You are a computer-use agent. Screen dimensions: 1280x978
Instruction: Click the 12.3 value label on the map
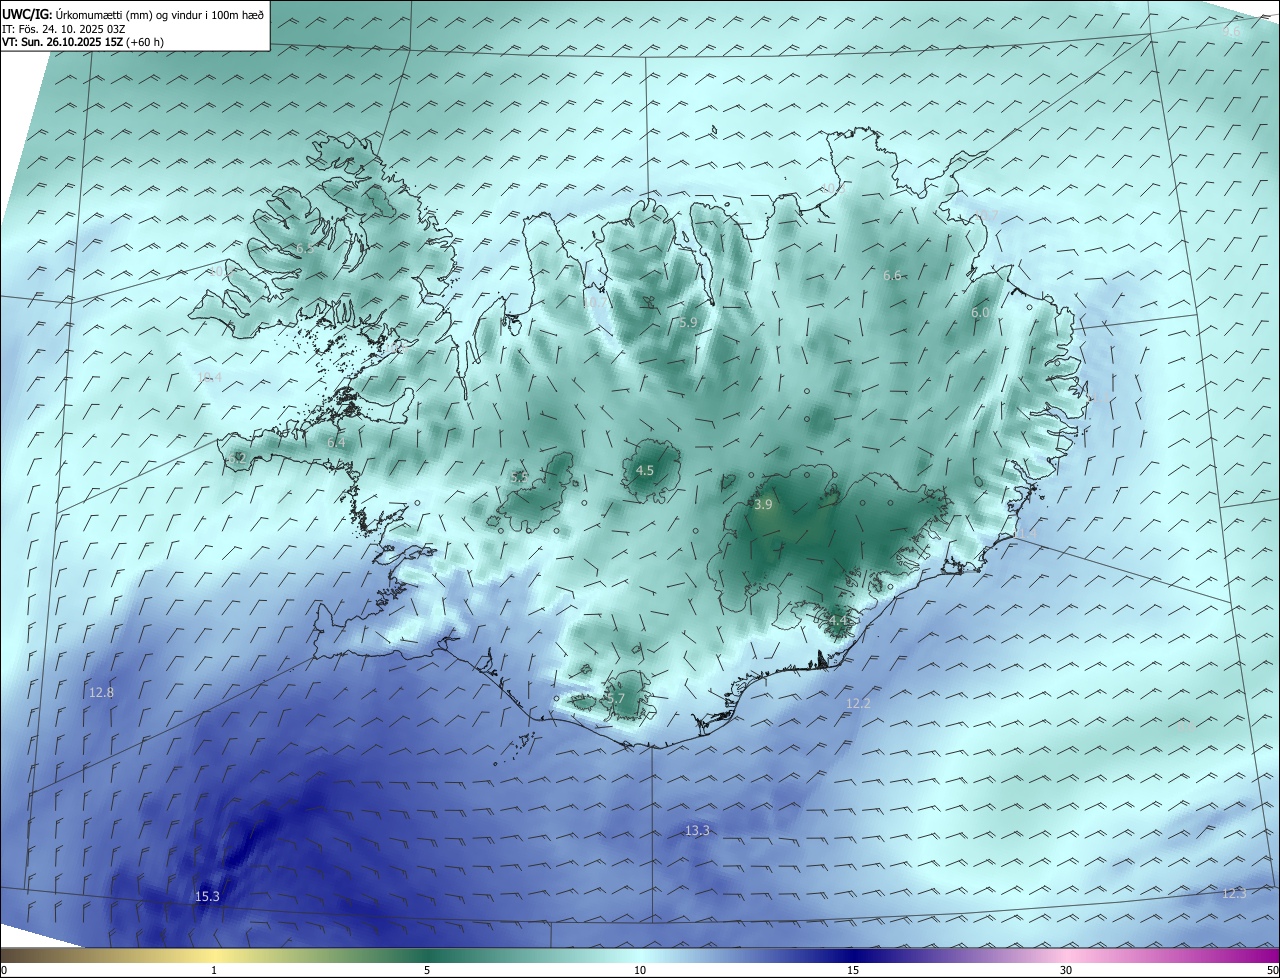[x=1234, y=893]
